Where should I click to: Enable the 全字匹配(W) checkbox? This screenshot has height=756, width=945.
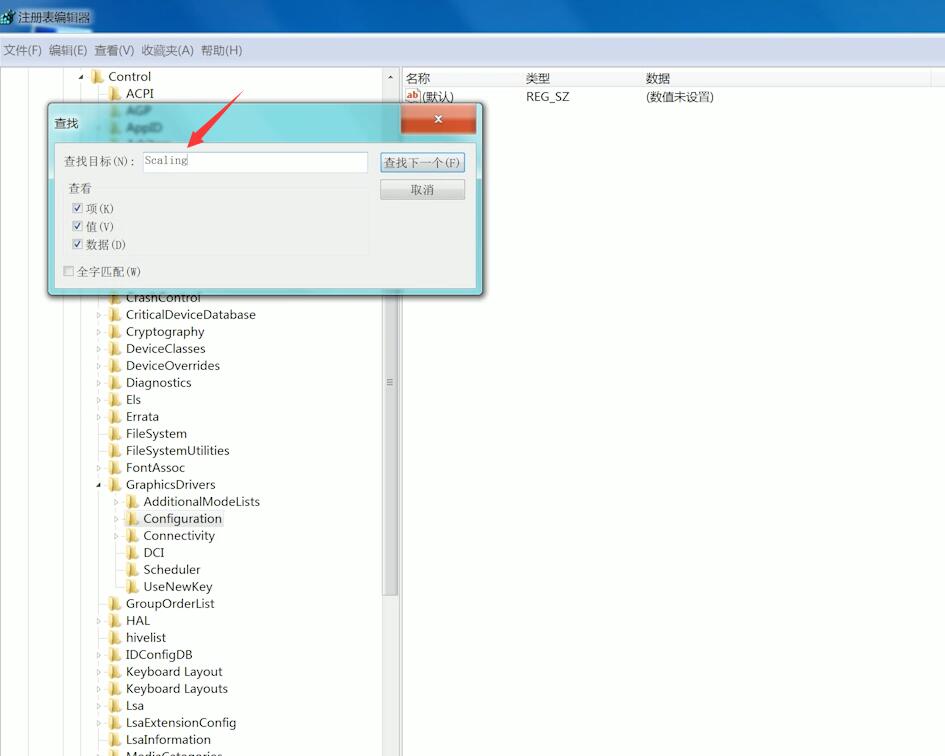[x=69, y=271]
